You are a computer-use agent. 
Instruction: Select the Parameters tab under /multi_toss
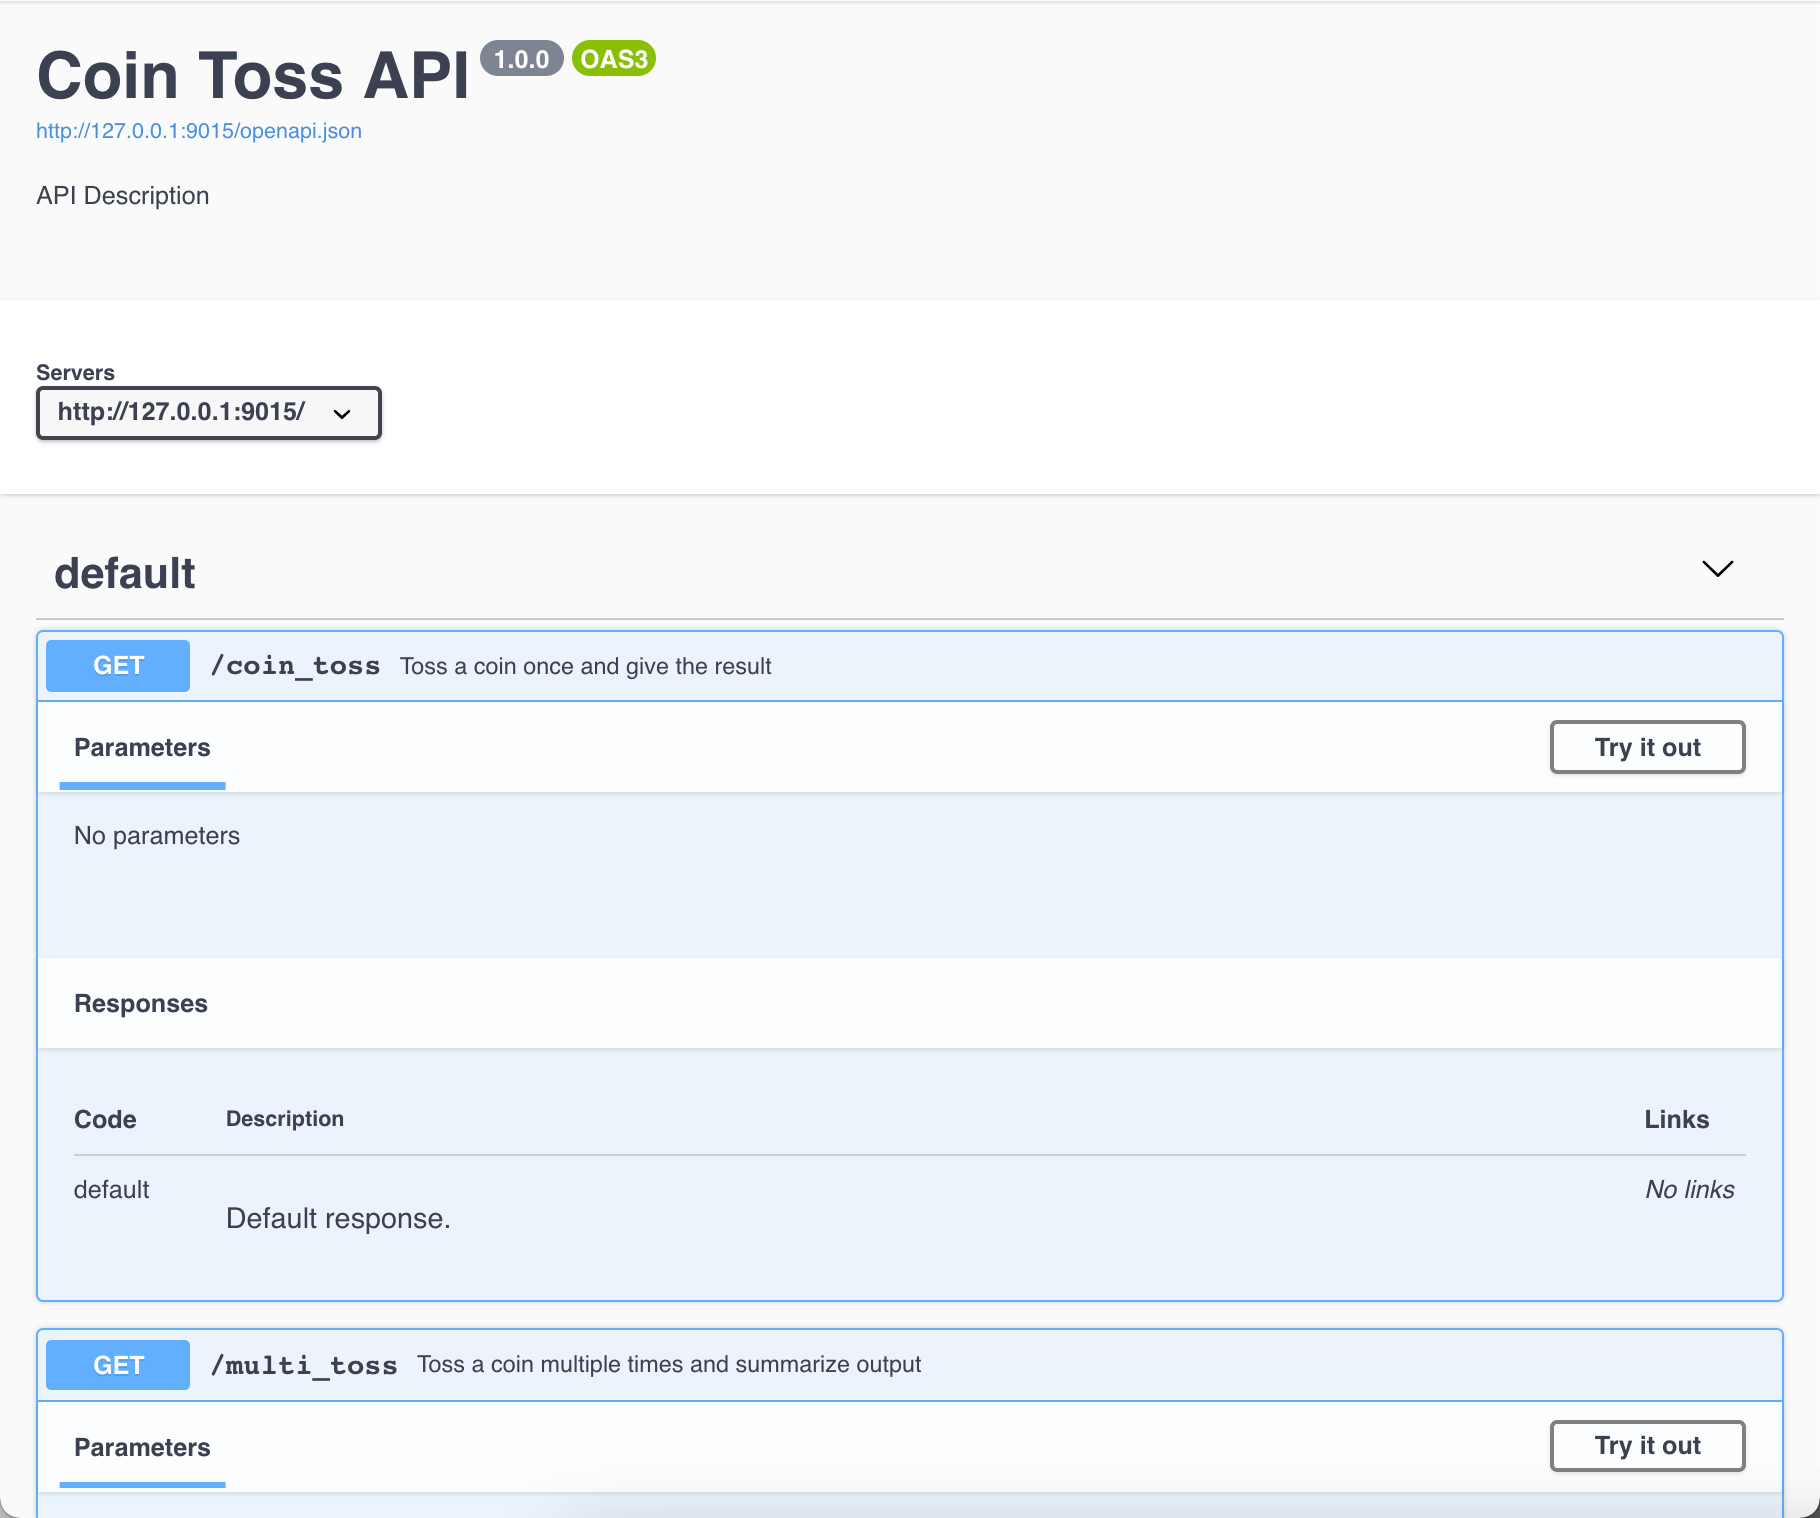(x=142, y=1447)
